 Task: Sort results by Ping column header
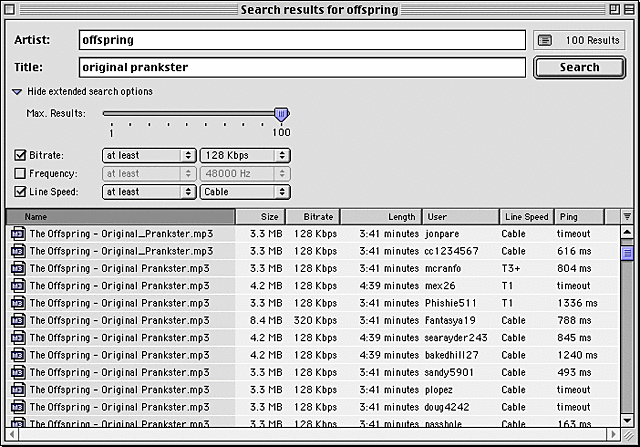(579, 217)
